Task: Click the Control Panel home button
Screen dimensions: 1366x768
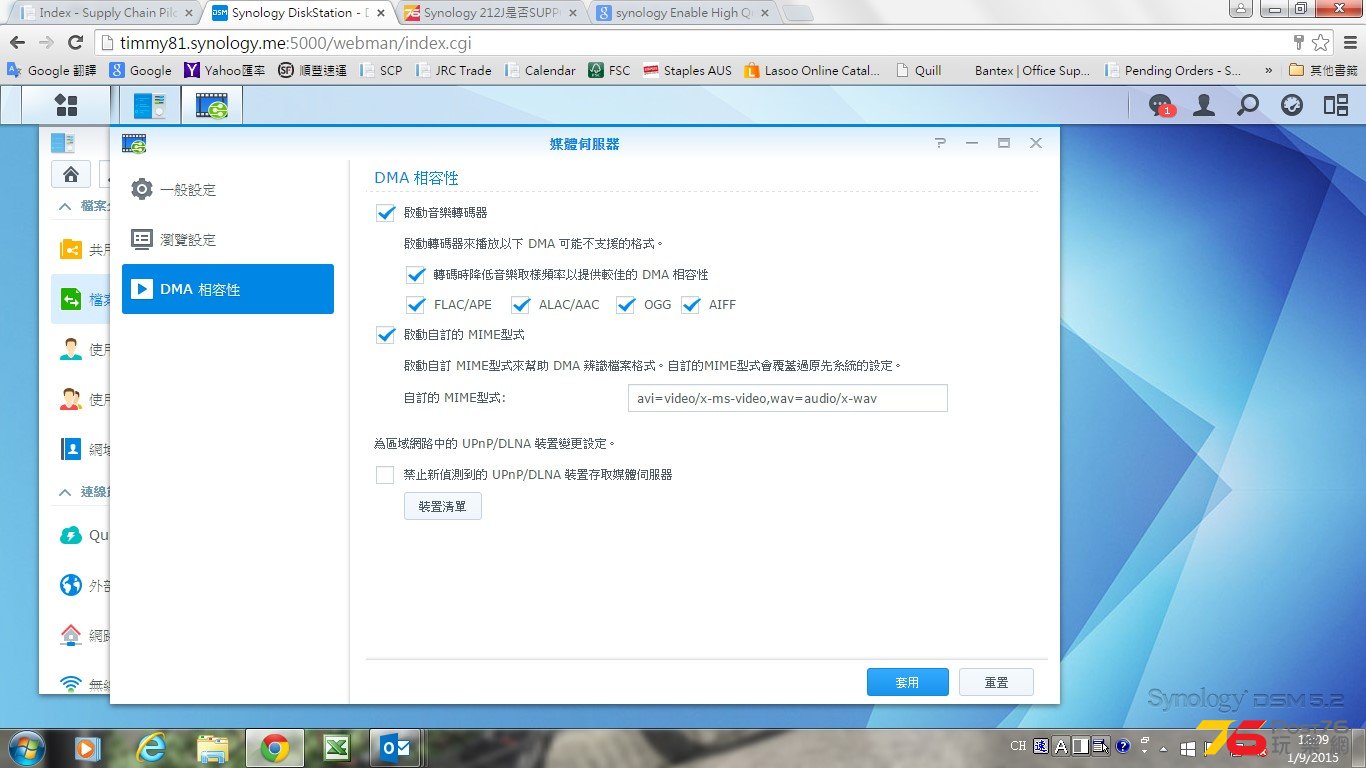Action: coord(71,174)
